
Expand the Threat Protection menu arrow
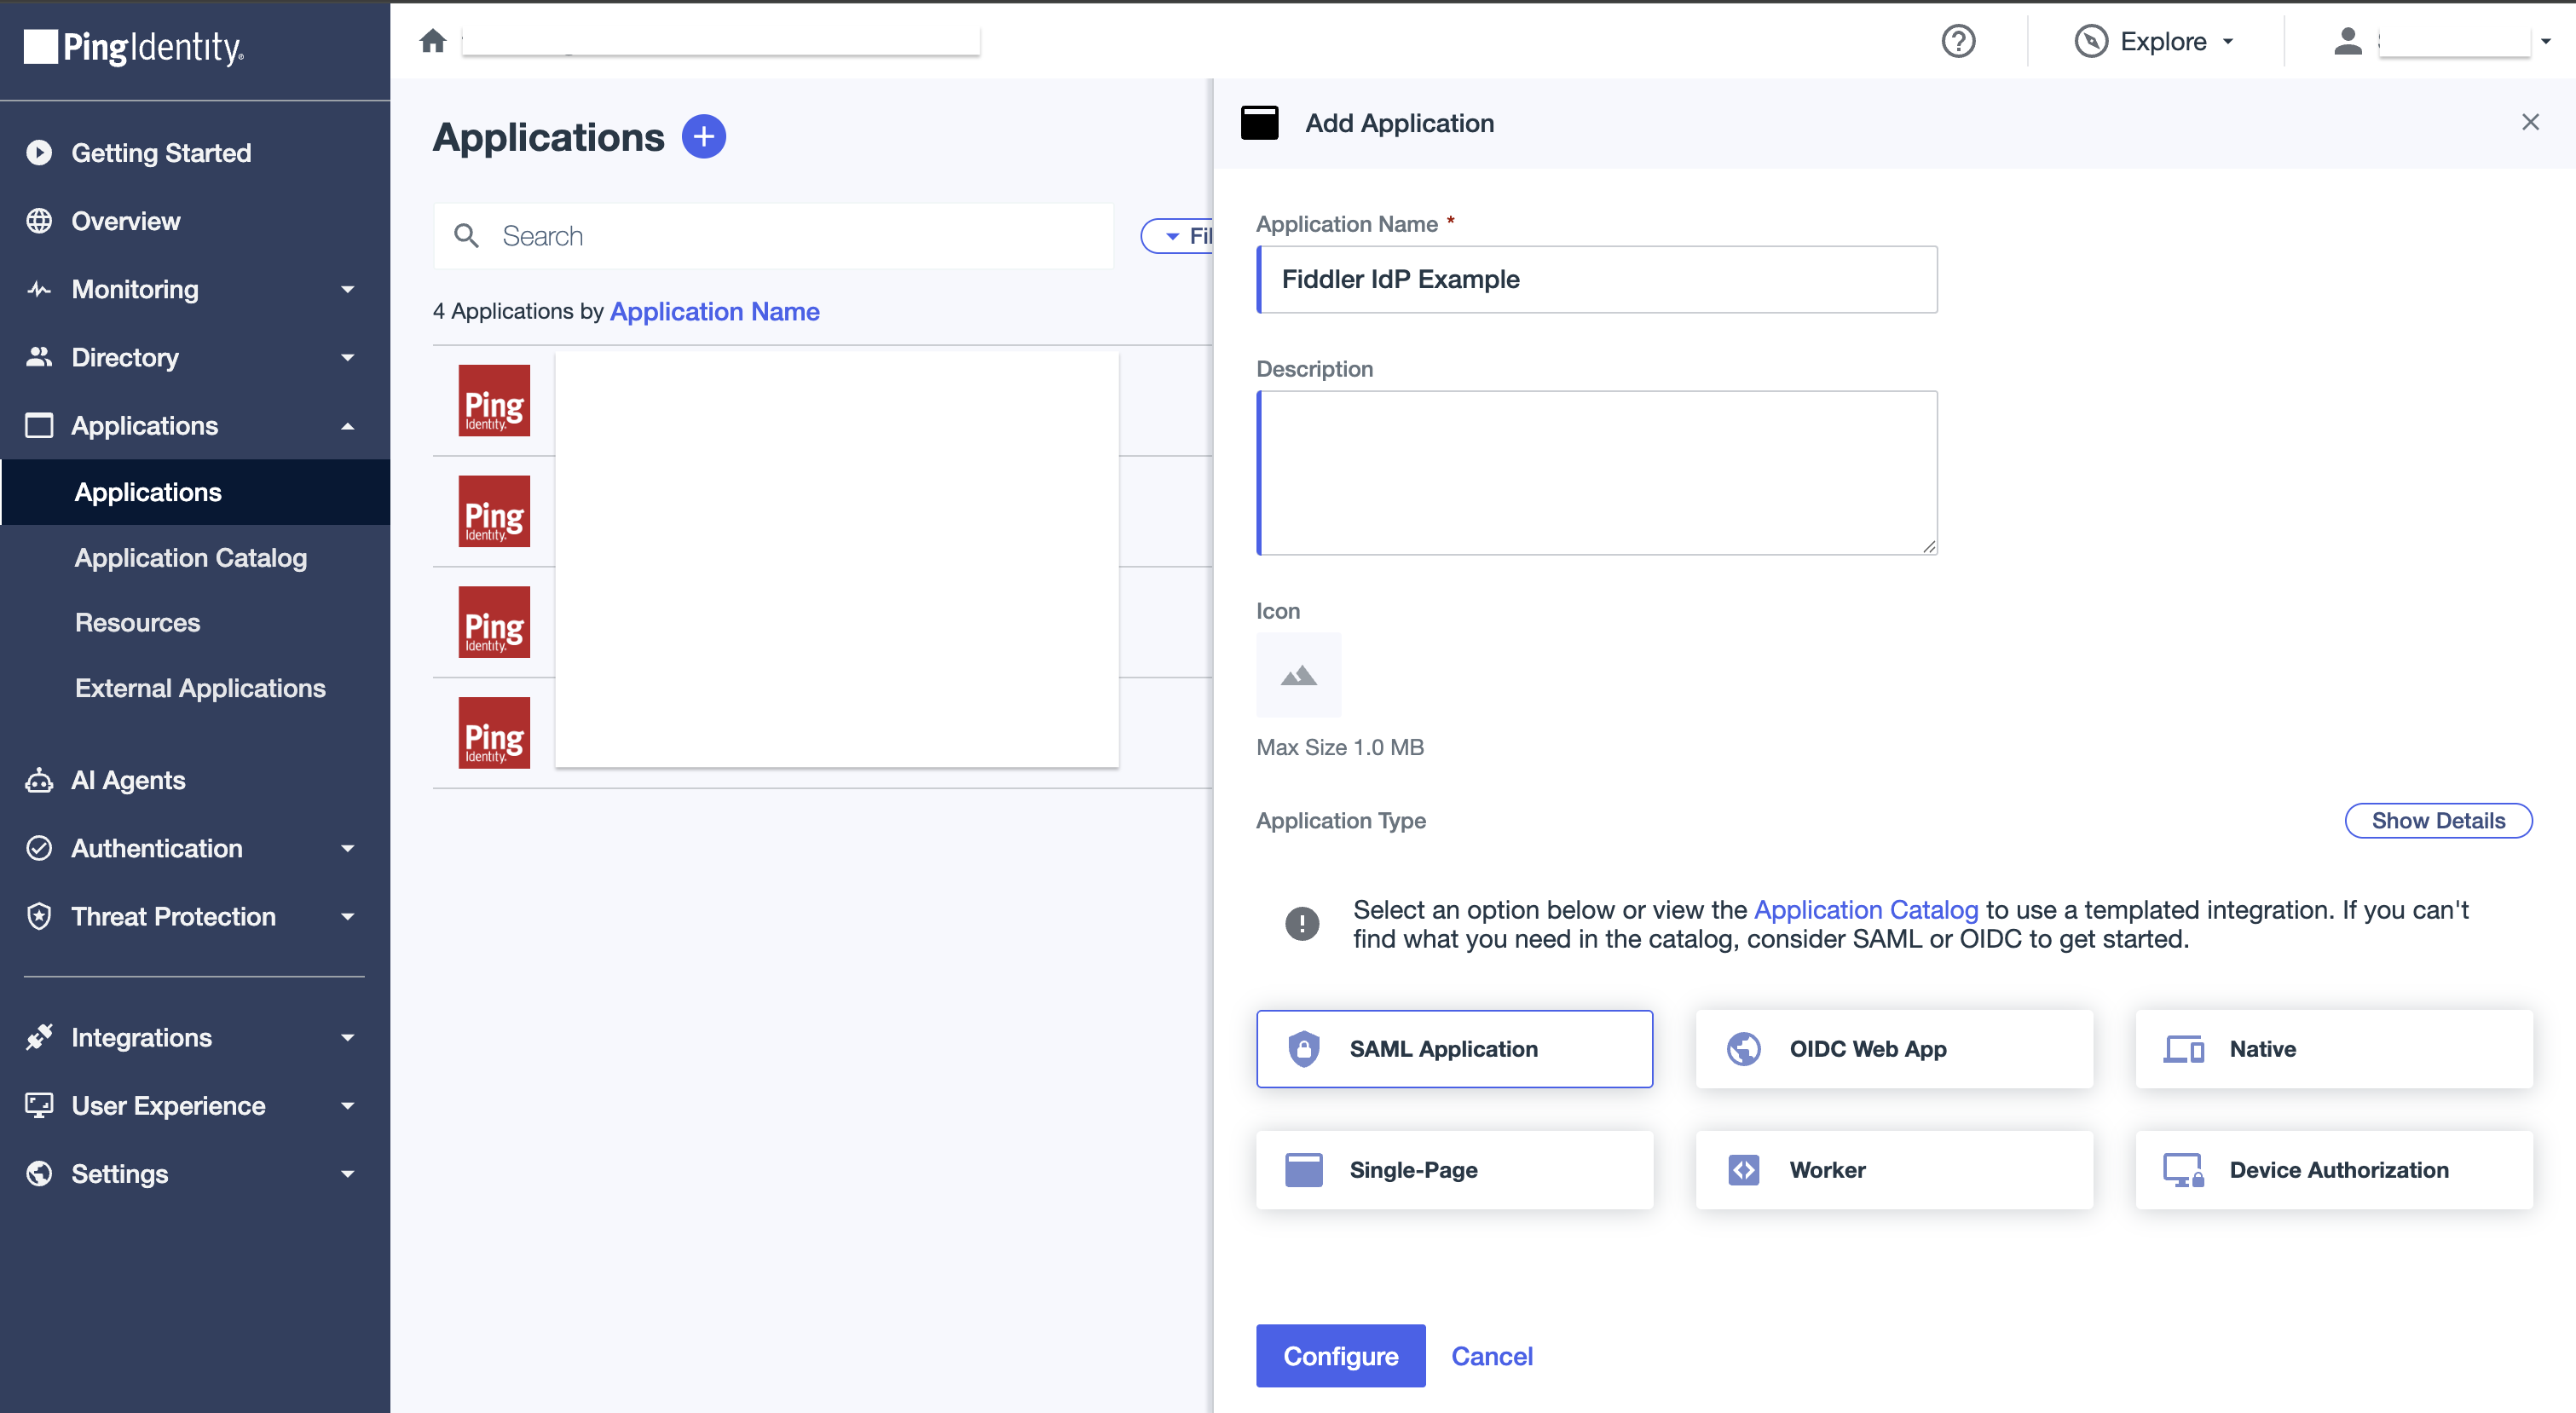347,916
